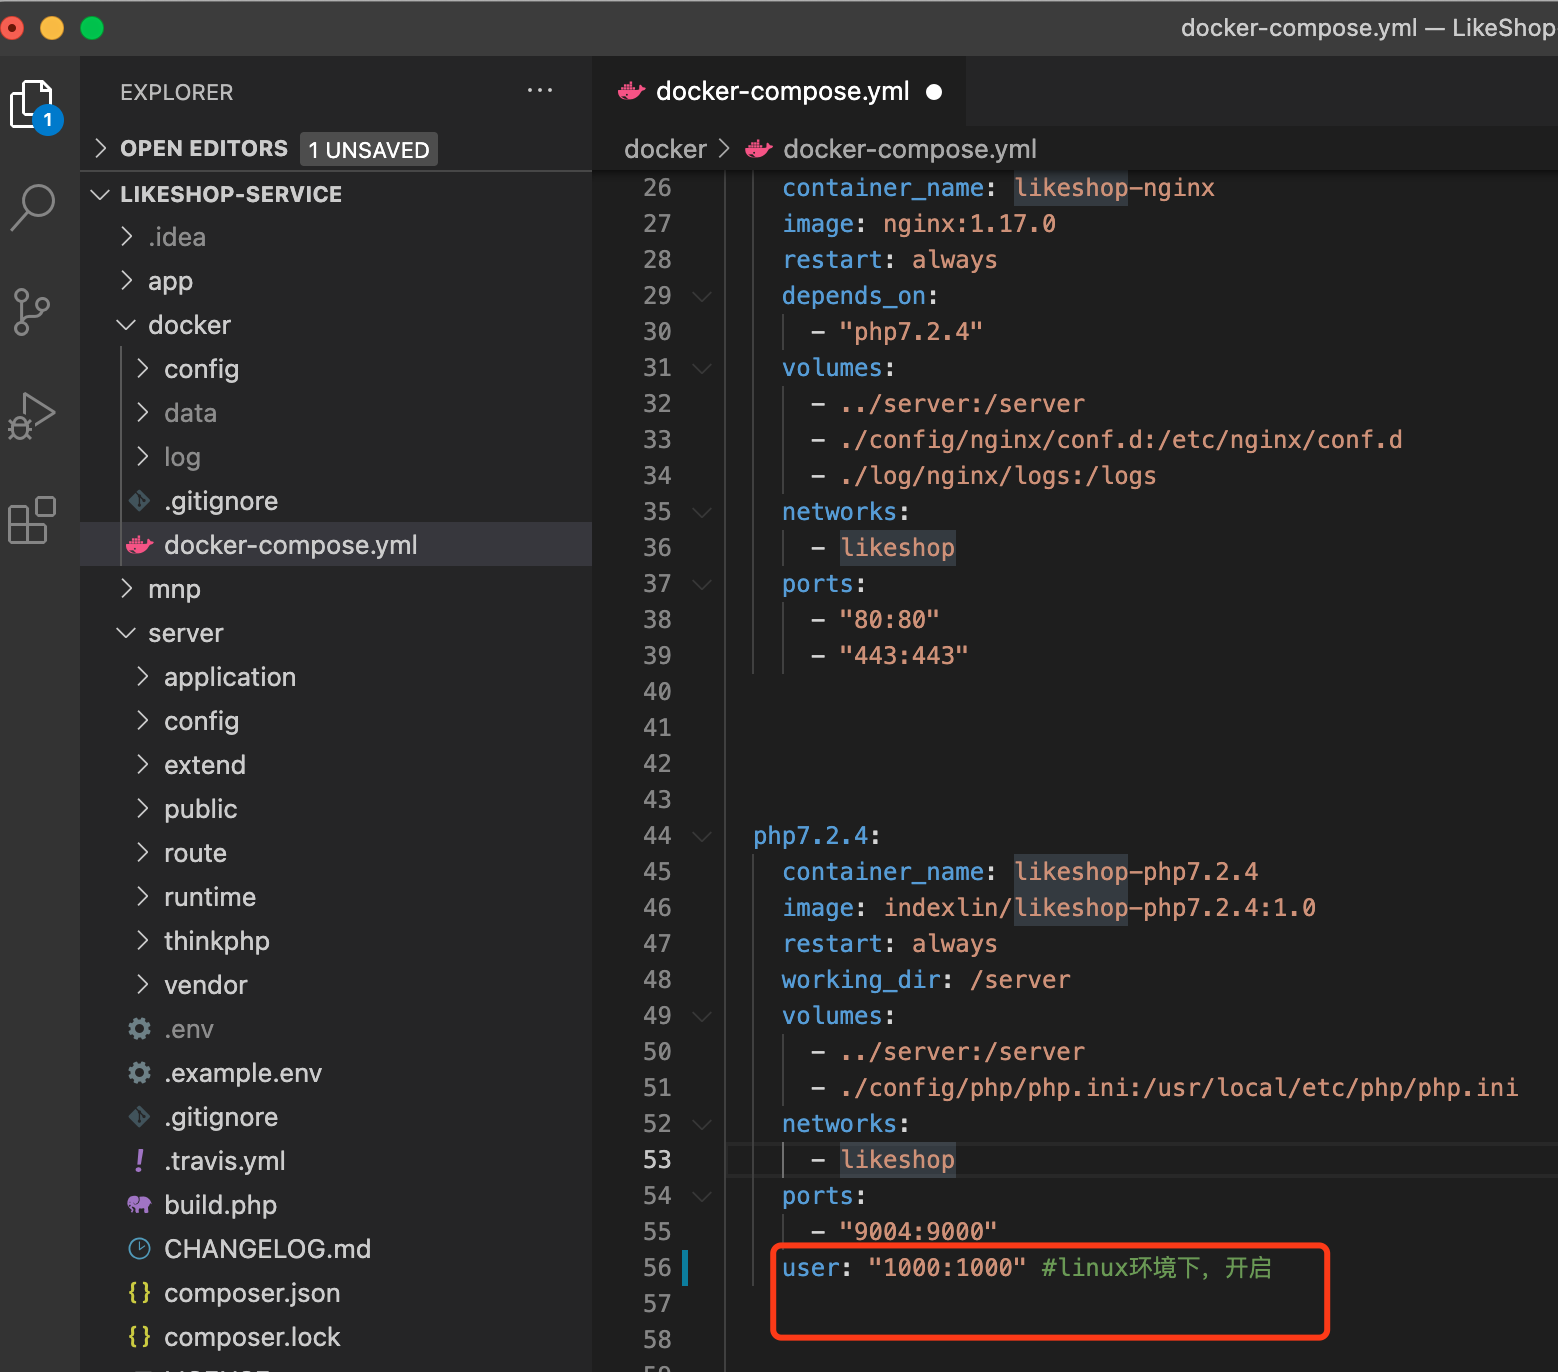The height and width of the screenshot is (1372, 1558).
Task: Expand the extend folder
Action: click(x=142, y=765)
